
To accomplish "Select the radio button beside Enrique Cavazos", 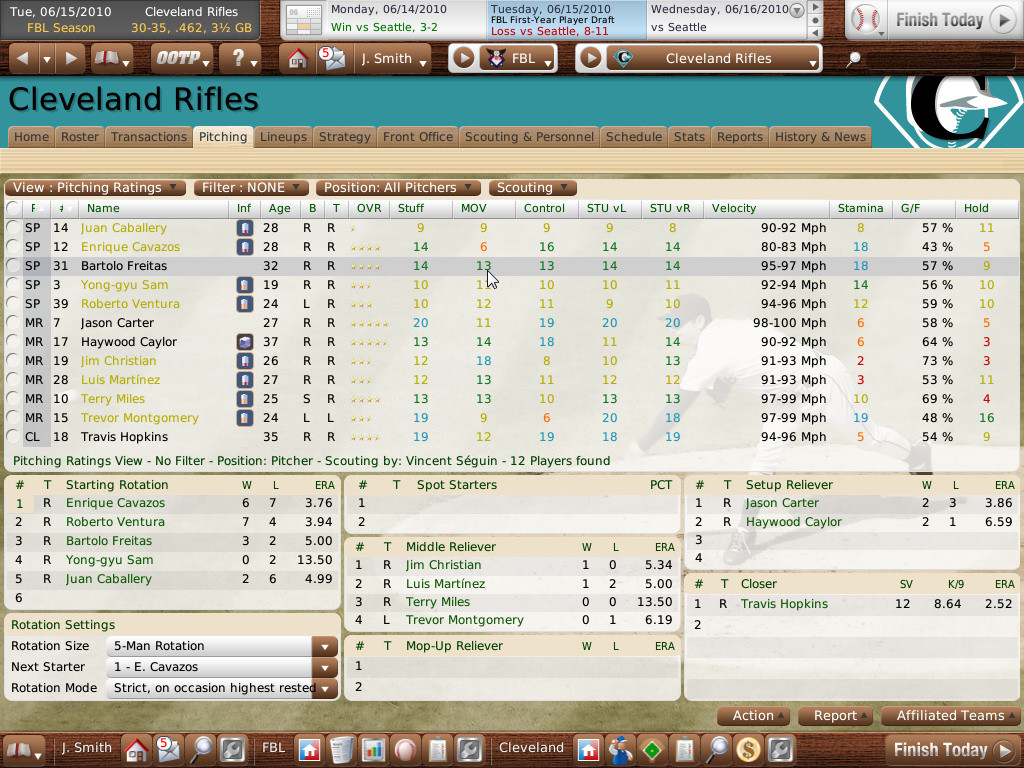I will (12, 247).
